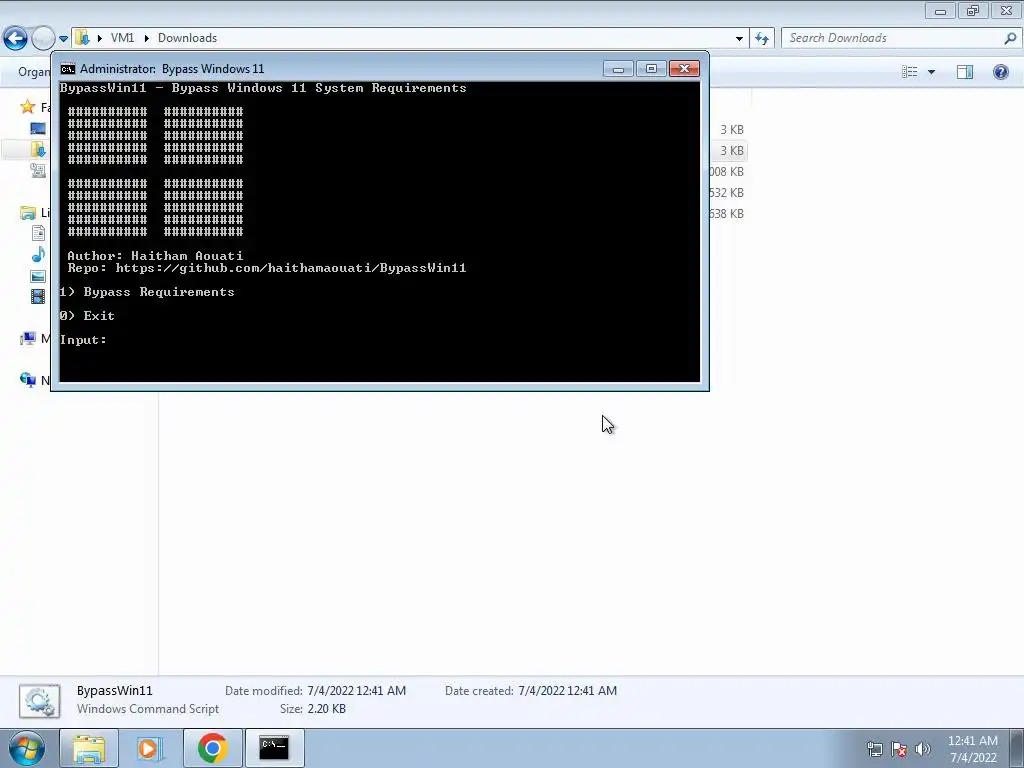This screenshot has height=768, width=1024.
Task: Focus the Search Downloads field
Action: (x=893, y=38)
